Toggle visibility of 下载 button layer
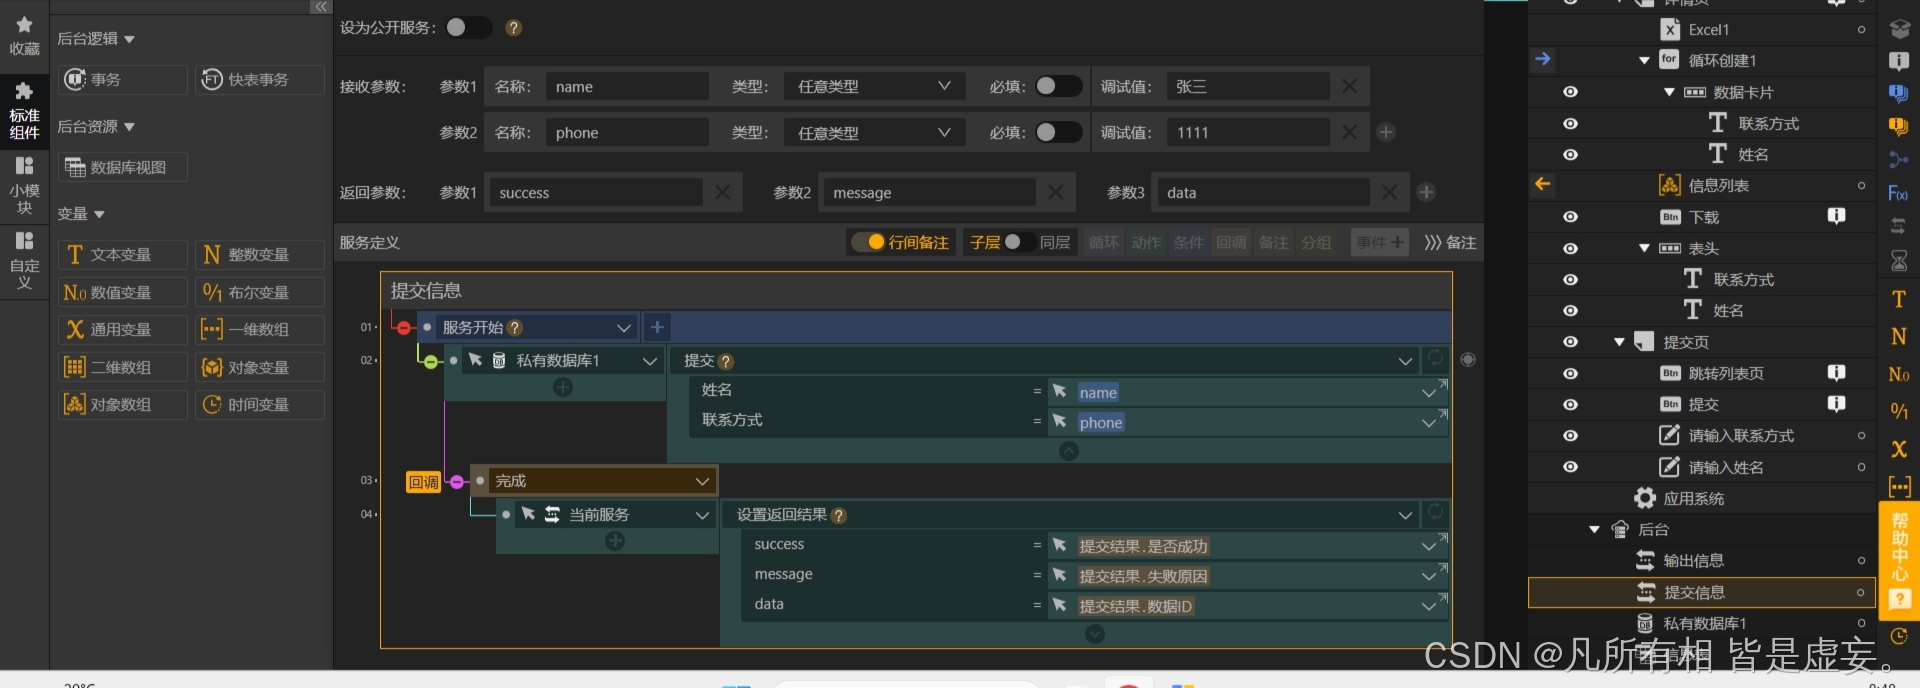Screen dimensions: 1920x688 (x=1571, y=217)
